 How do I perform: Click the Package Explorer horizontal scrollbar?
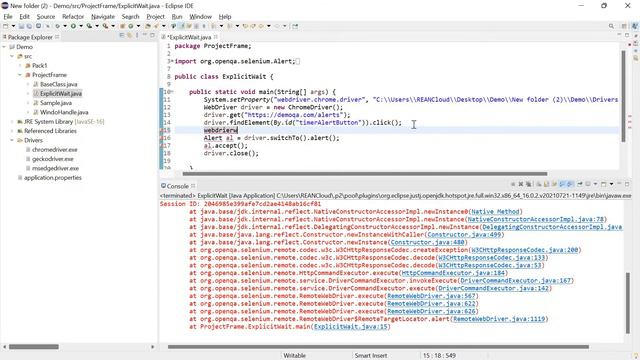(x=34, y=347)
